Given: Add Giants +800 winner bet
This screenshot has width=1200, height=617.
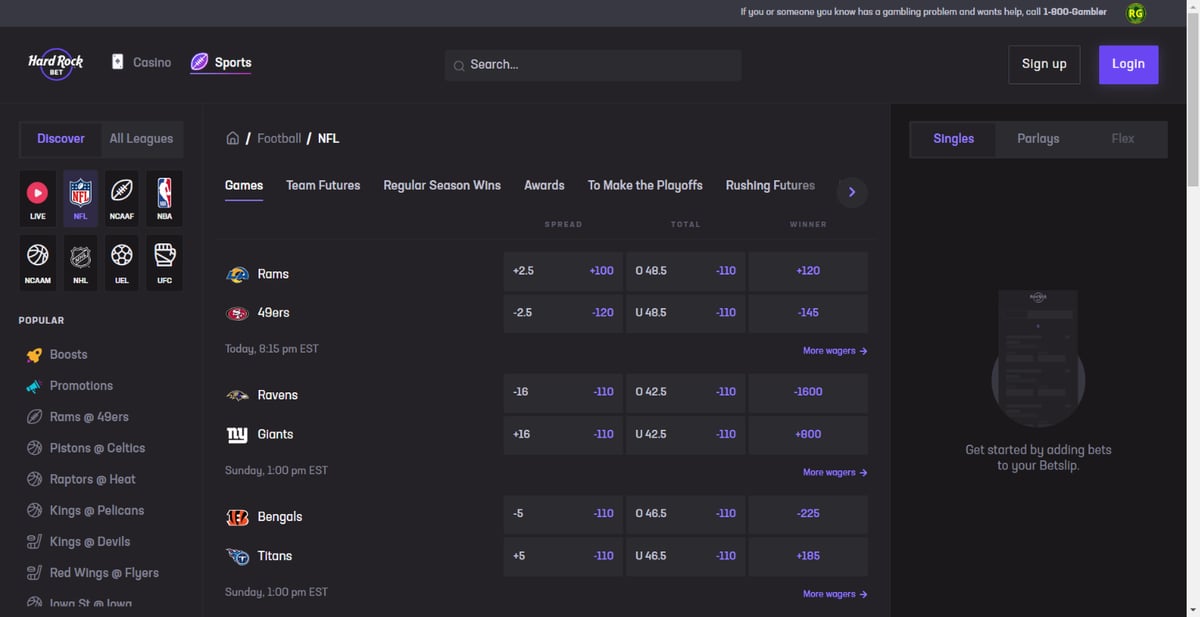Looking at the screenshot, I should pos(808,434).
